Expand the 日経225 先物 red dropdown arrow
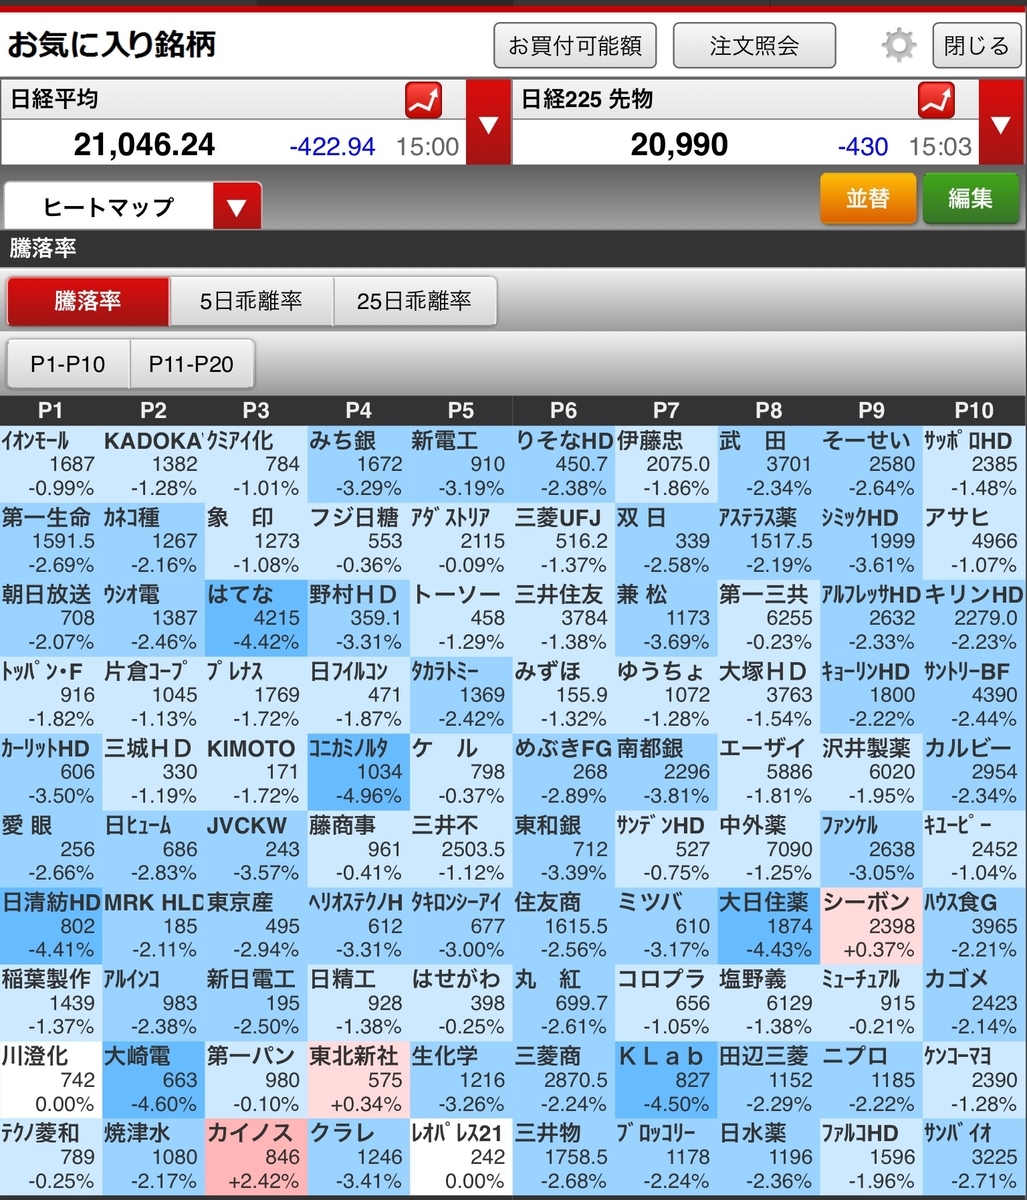 tap(1001, 123)
